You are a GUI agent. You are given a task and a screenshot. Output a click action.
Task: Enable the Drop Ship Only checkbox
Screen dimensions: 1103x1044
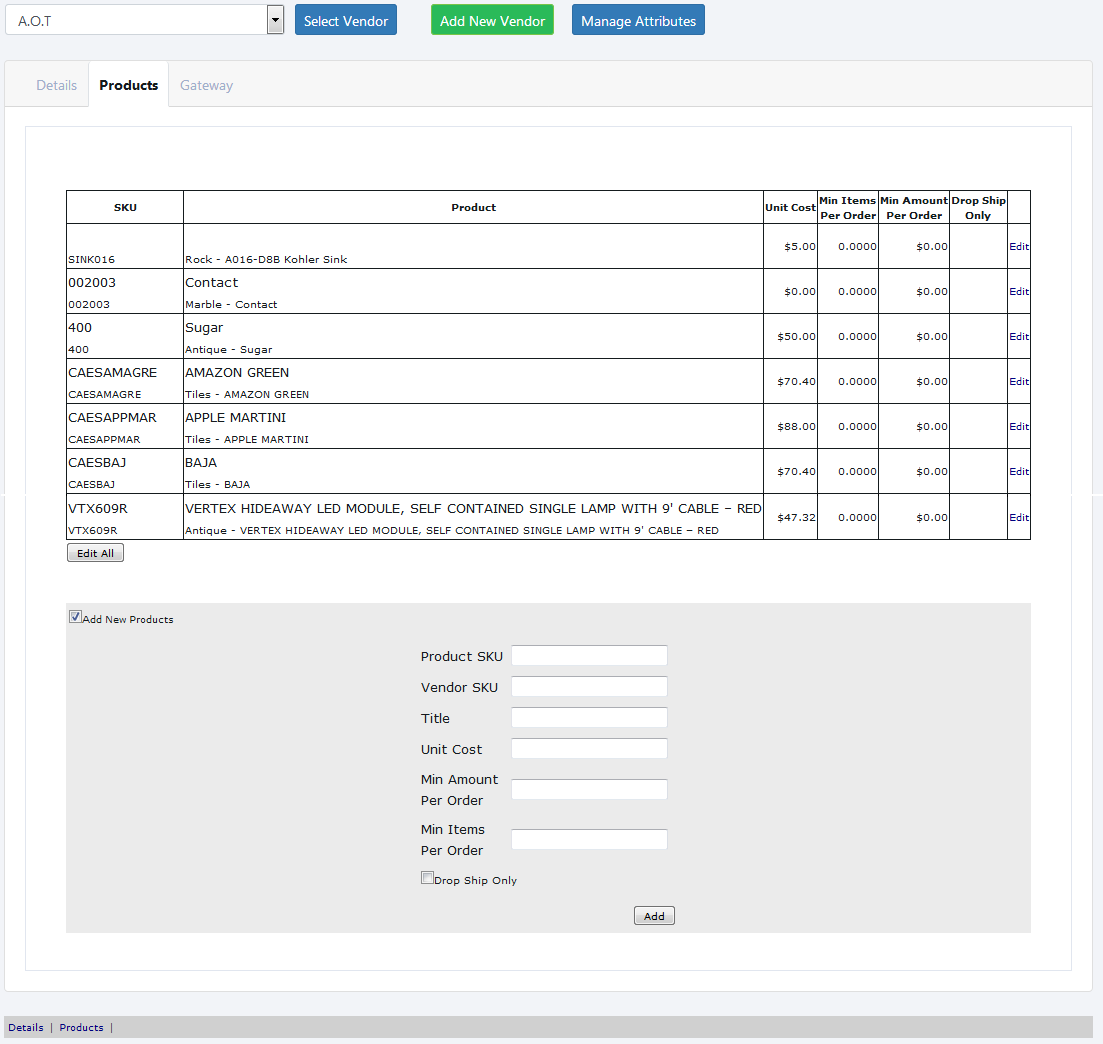(x=427, y=878)
